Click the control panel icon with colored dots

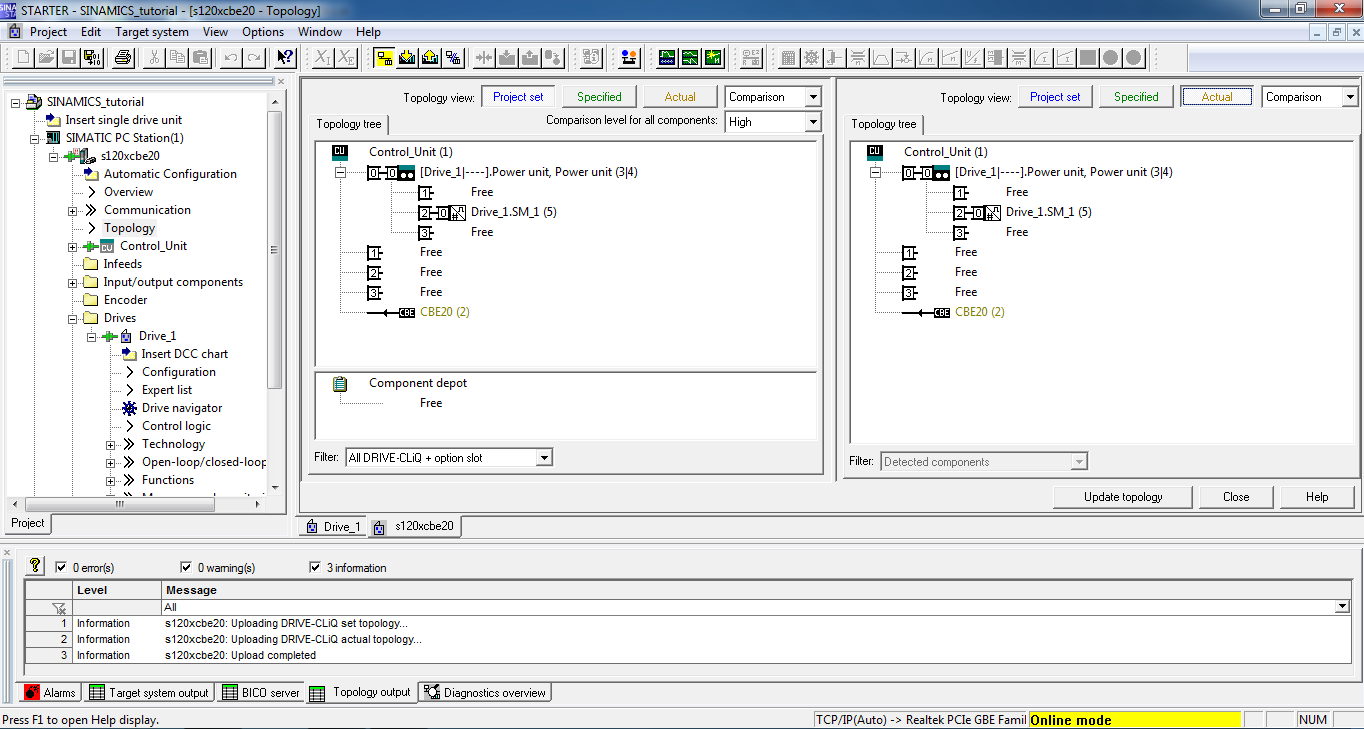click(629, 57)
